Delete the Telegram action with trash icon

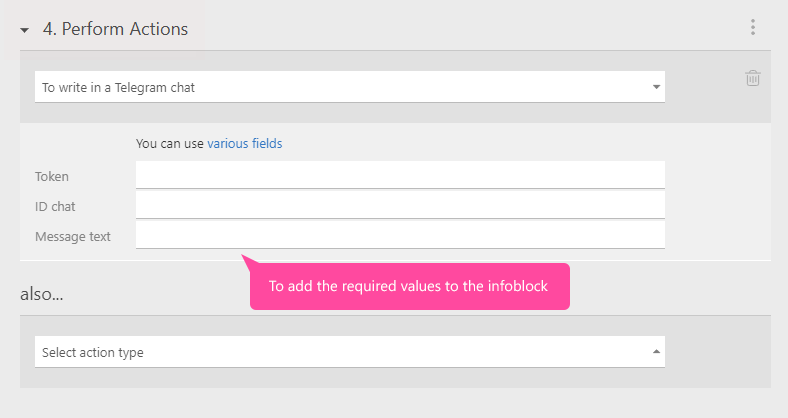pos(753,78)
